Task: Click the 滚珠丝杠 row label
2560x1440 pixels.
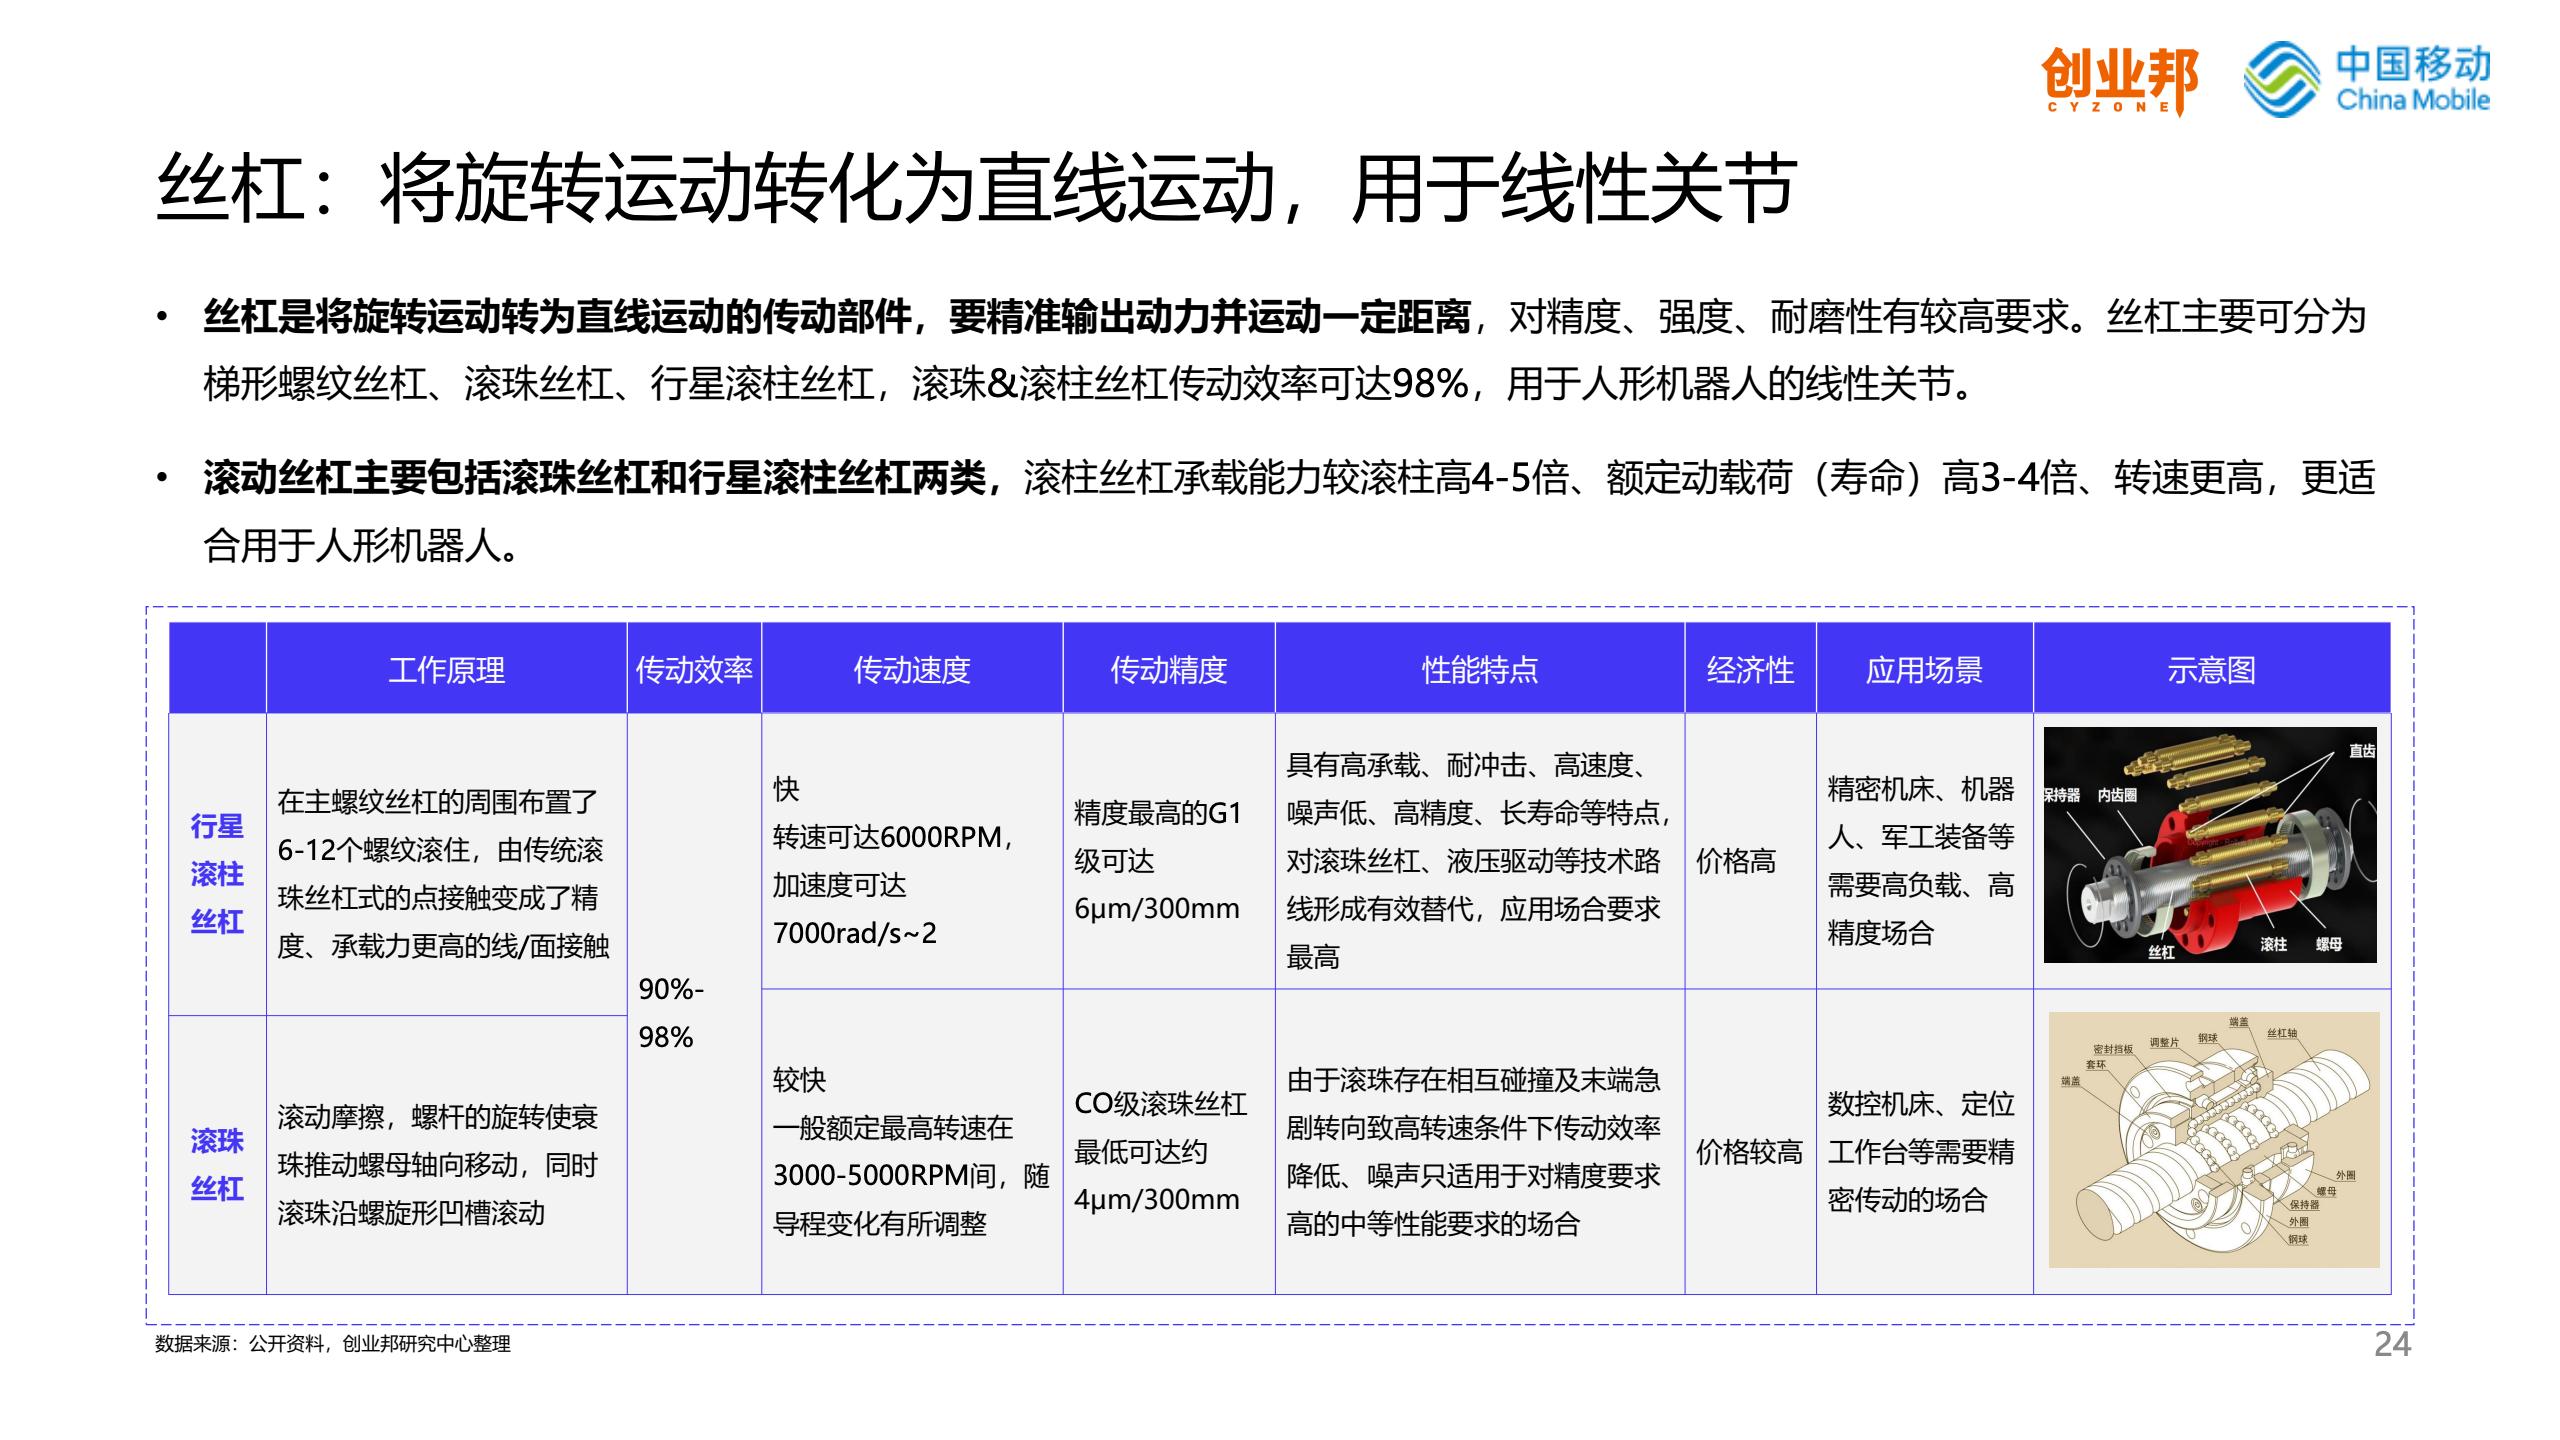Action: pyautogui.click(x=217, y=1164)
